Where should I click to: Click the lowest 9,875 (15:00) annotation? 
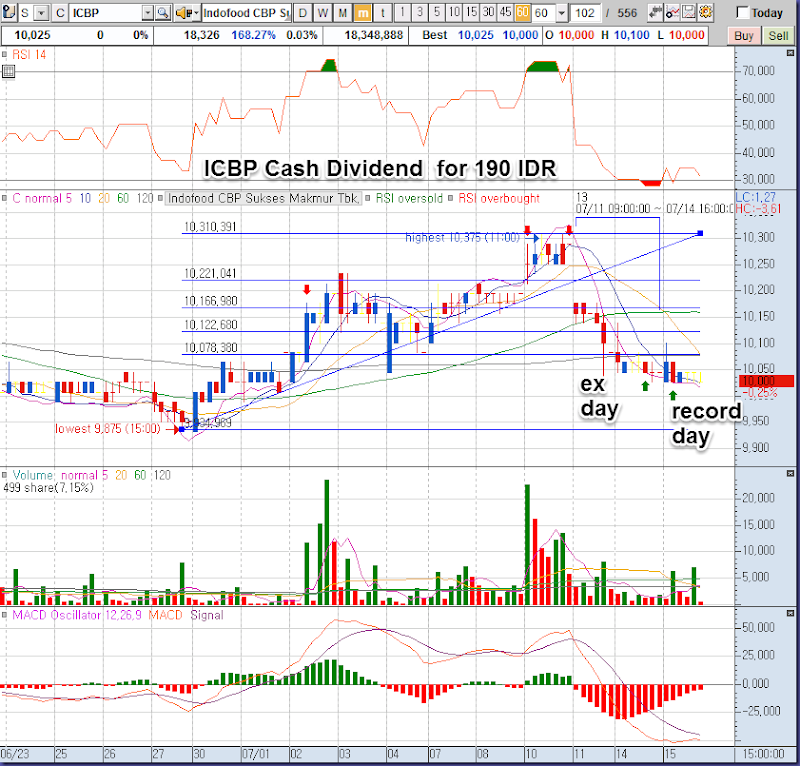(x=108, y=429)
